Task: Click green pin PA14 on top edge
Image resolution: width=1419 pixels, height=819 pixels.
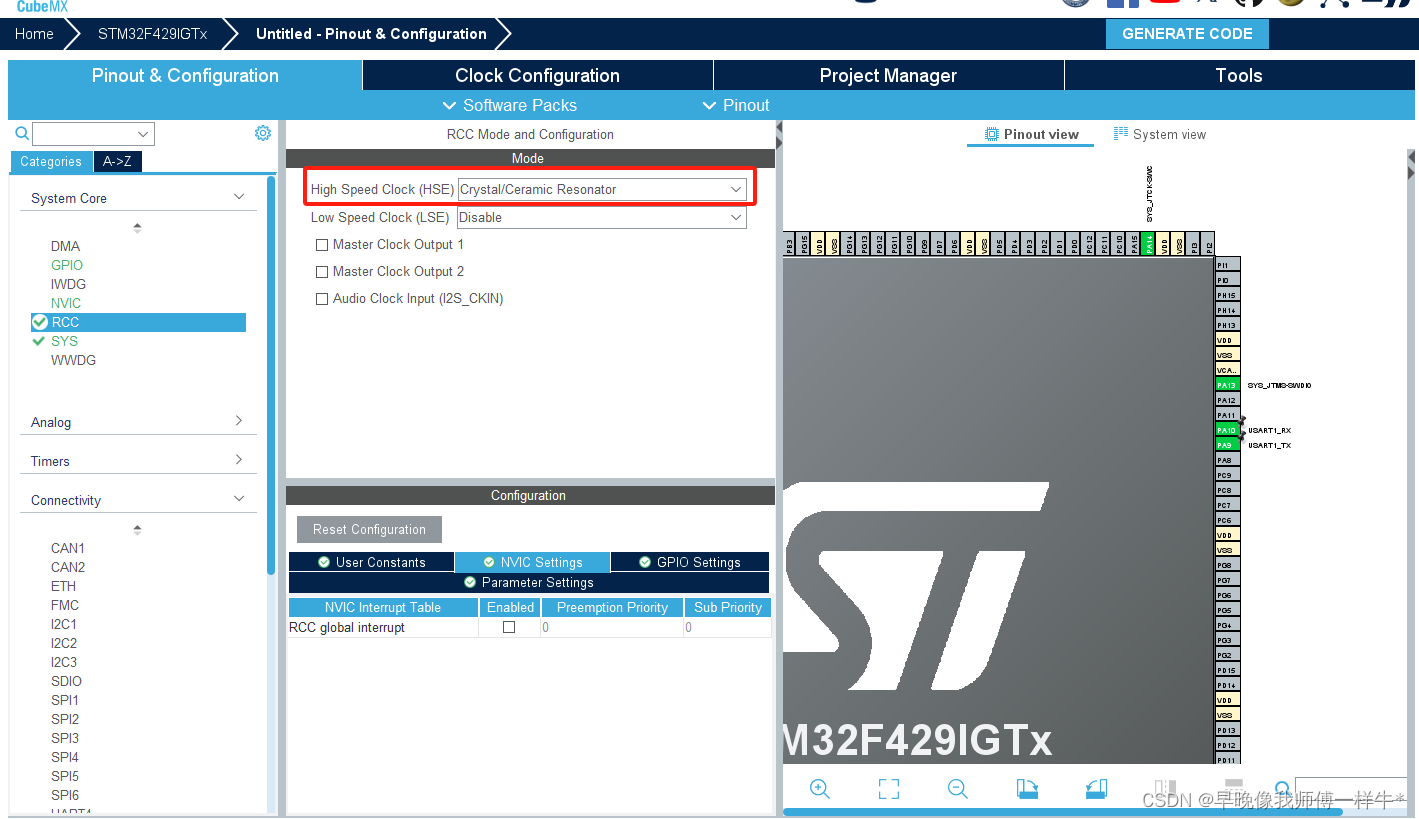Action: tap(1149, 244)
